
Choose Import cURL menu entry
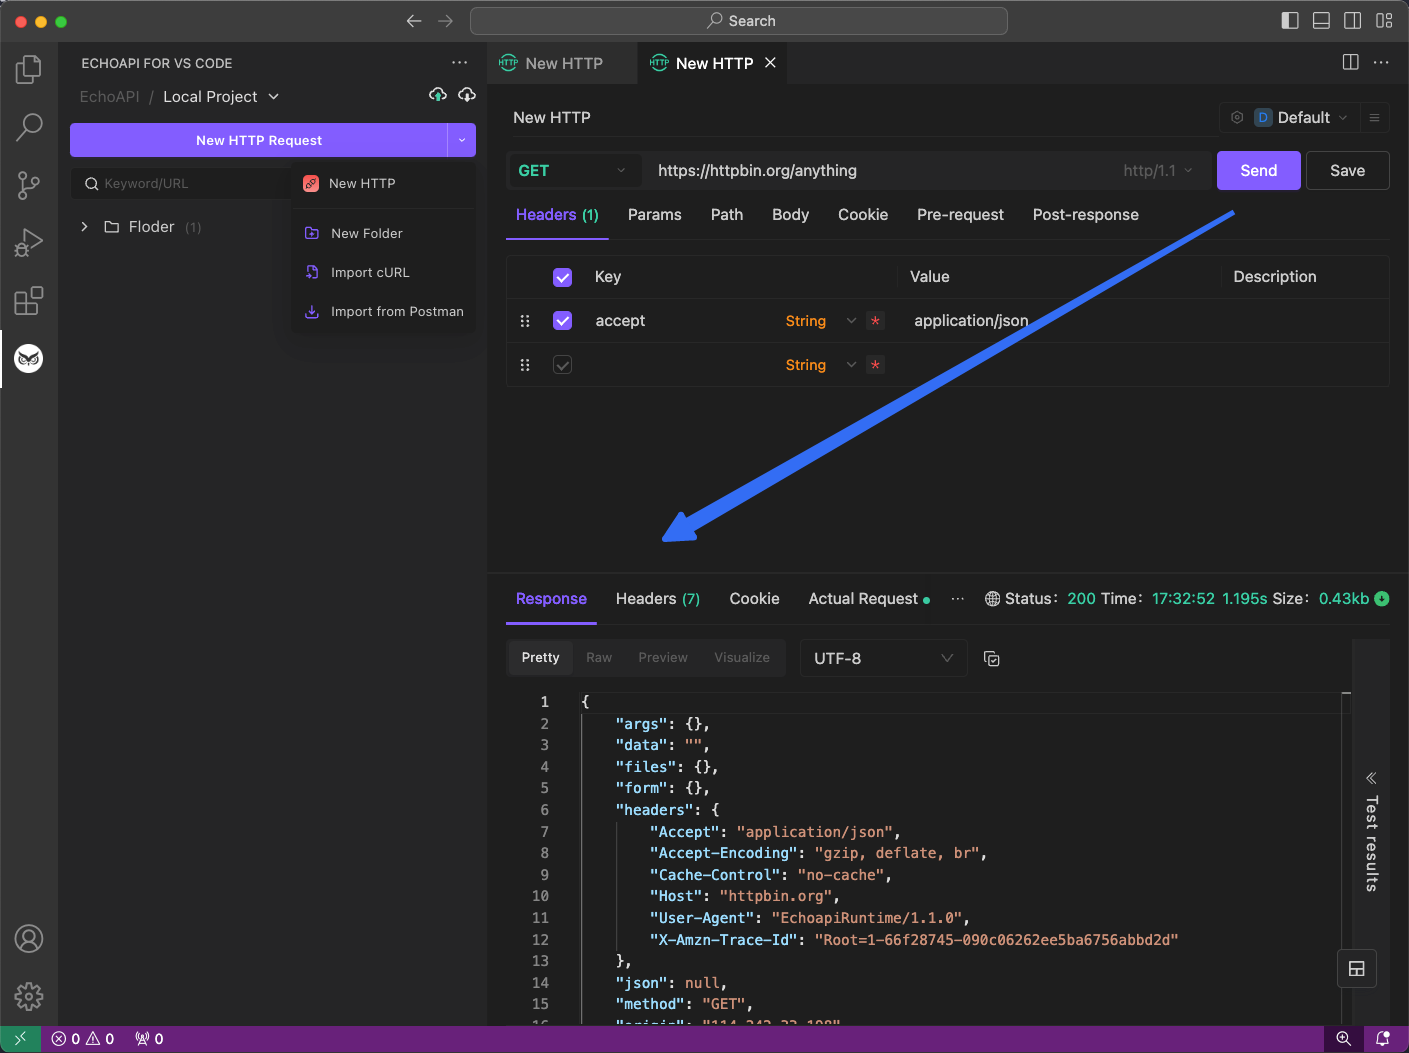pos(383,272)
